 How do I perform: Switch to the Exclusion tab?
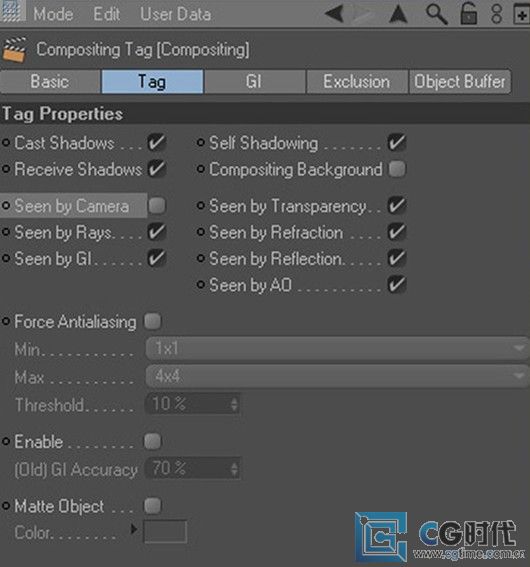[357, 82]
